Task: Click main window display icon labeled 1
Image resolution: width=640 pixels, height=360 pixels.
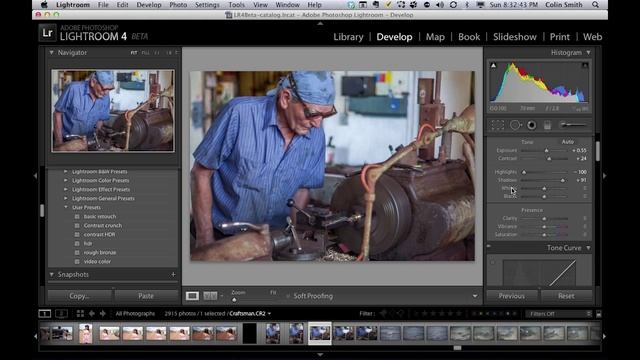Action: 44,313
